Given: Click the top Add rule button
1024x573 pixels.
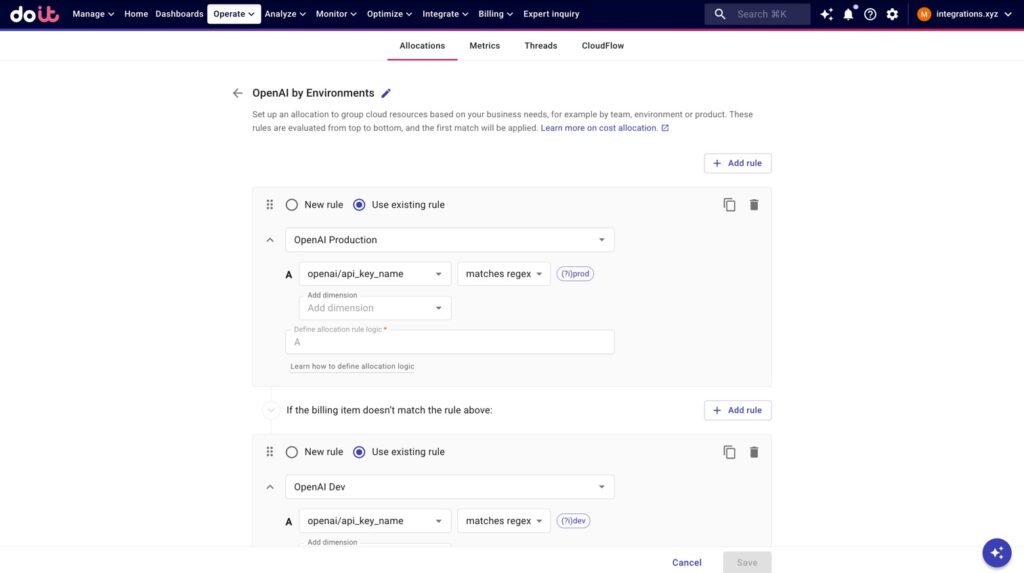Looking at the screenshot, I should point(737,163).
